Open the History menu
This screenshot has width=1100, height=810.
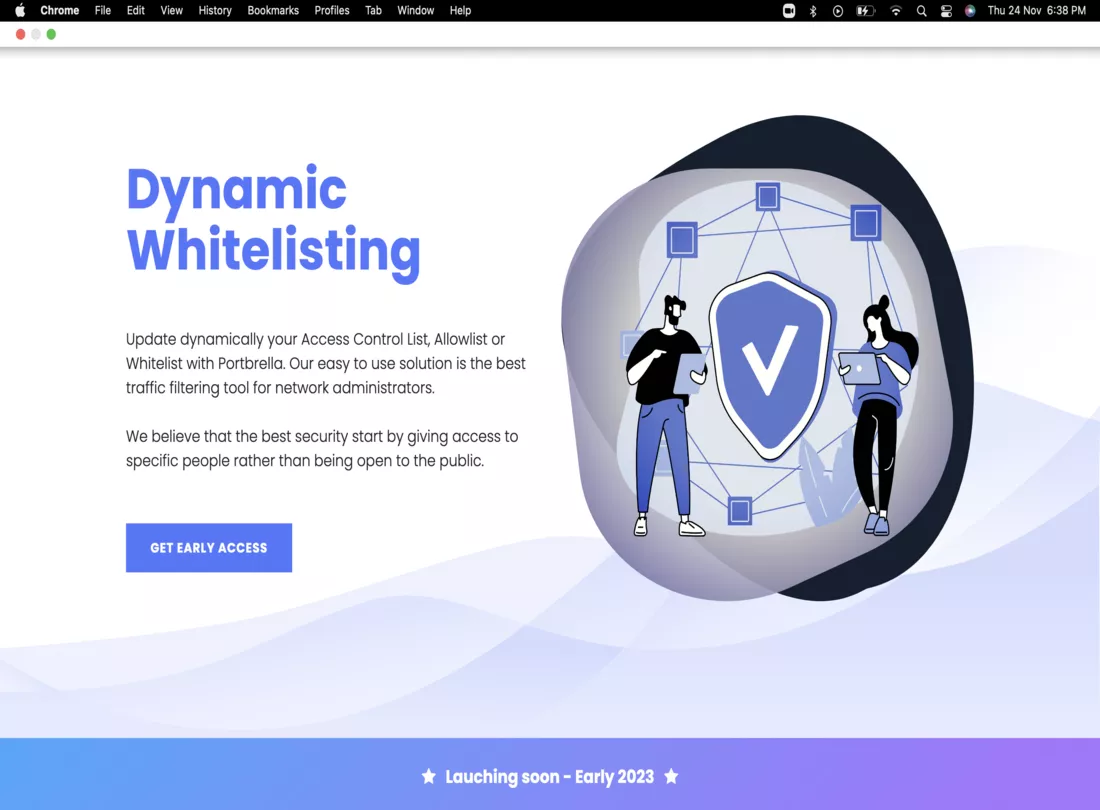coord(215,11)
